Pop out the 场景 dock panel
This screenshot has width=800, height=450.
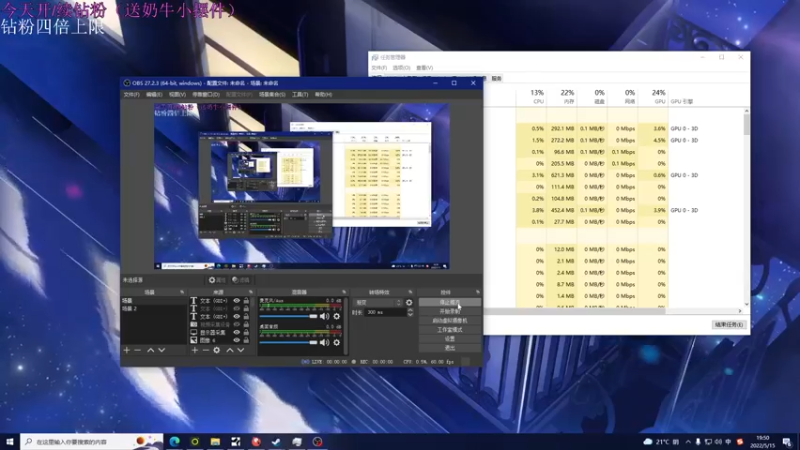pyautogui.click(x=182, y=292)
